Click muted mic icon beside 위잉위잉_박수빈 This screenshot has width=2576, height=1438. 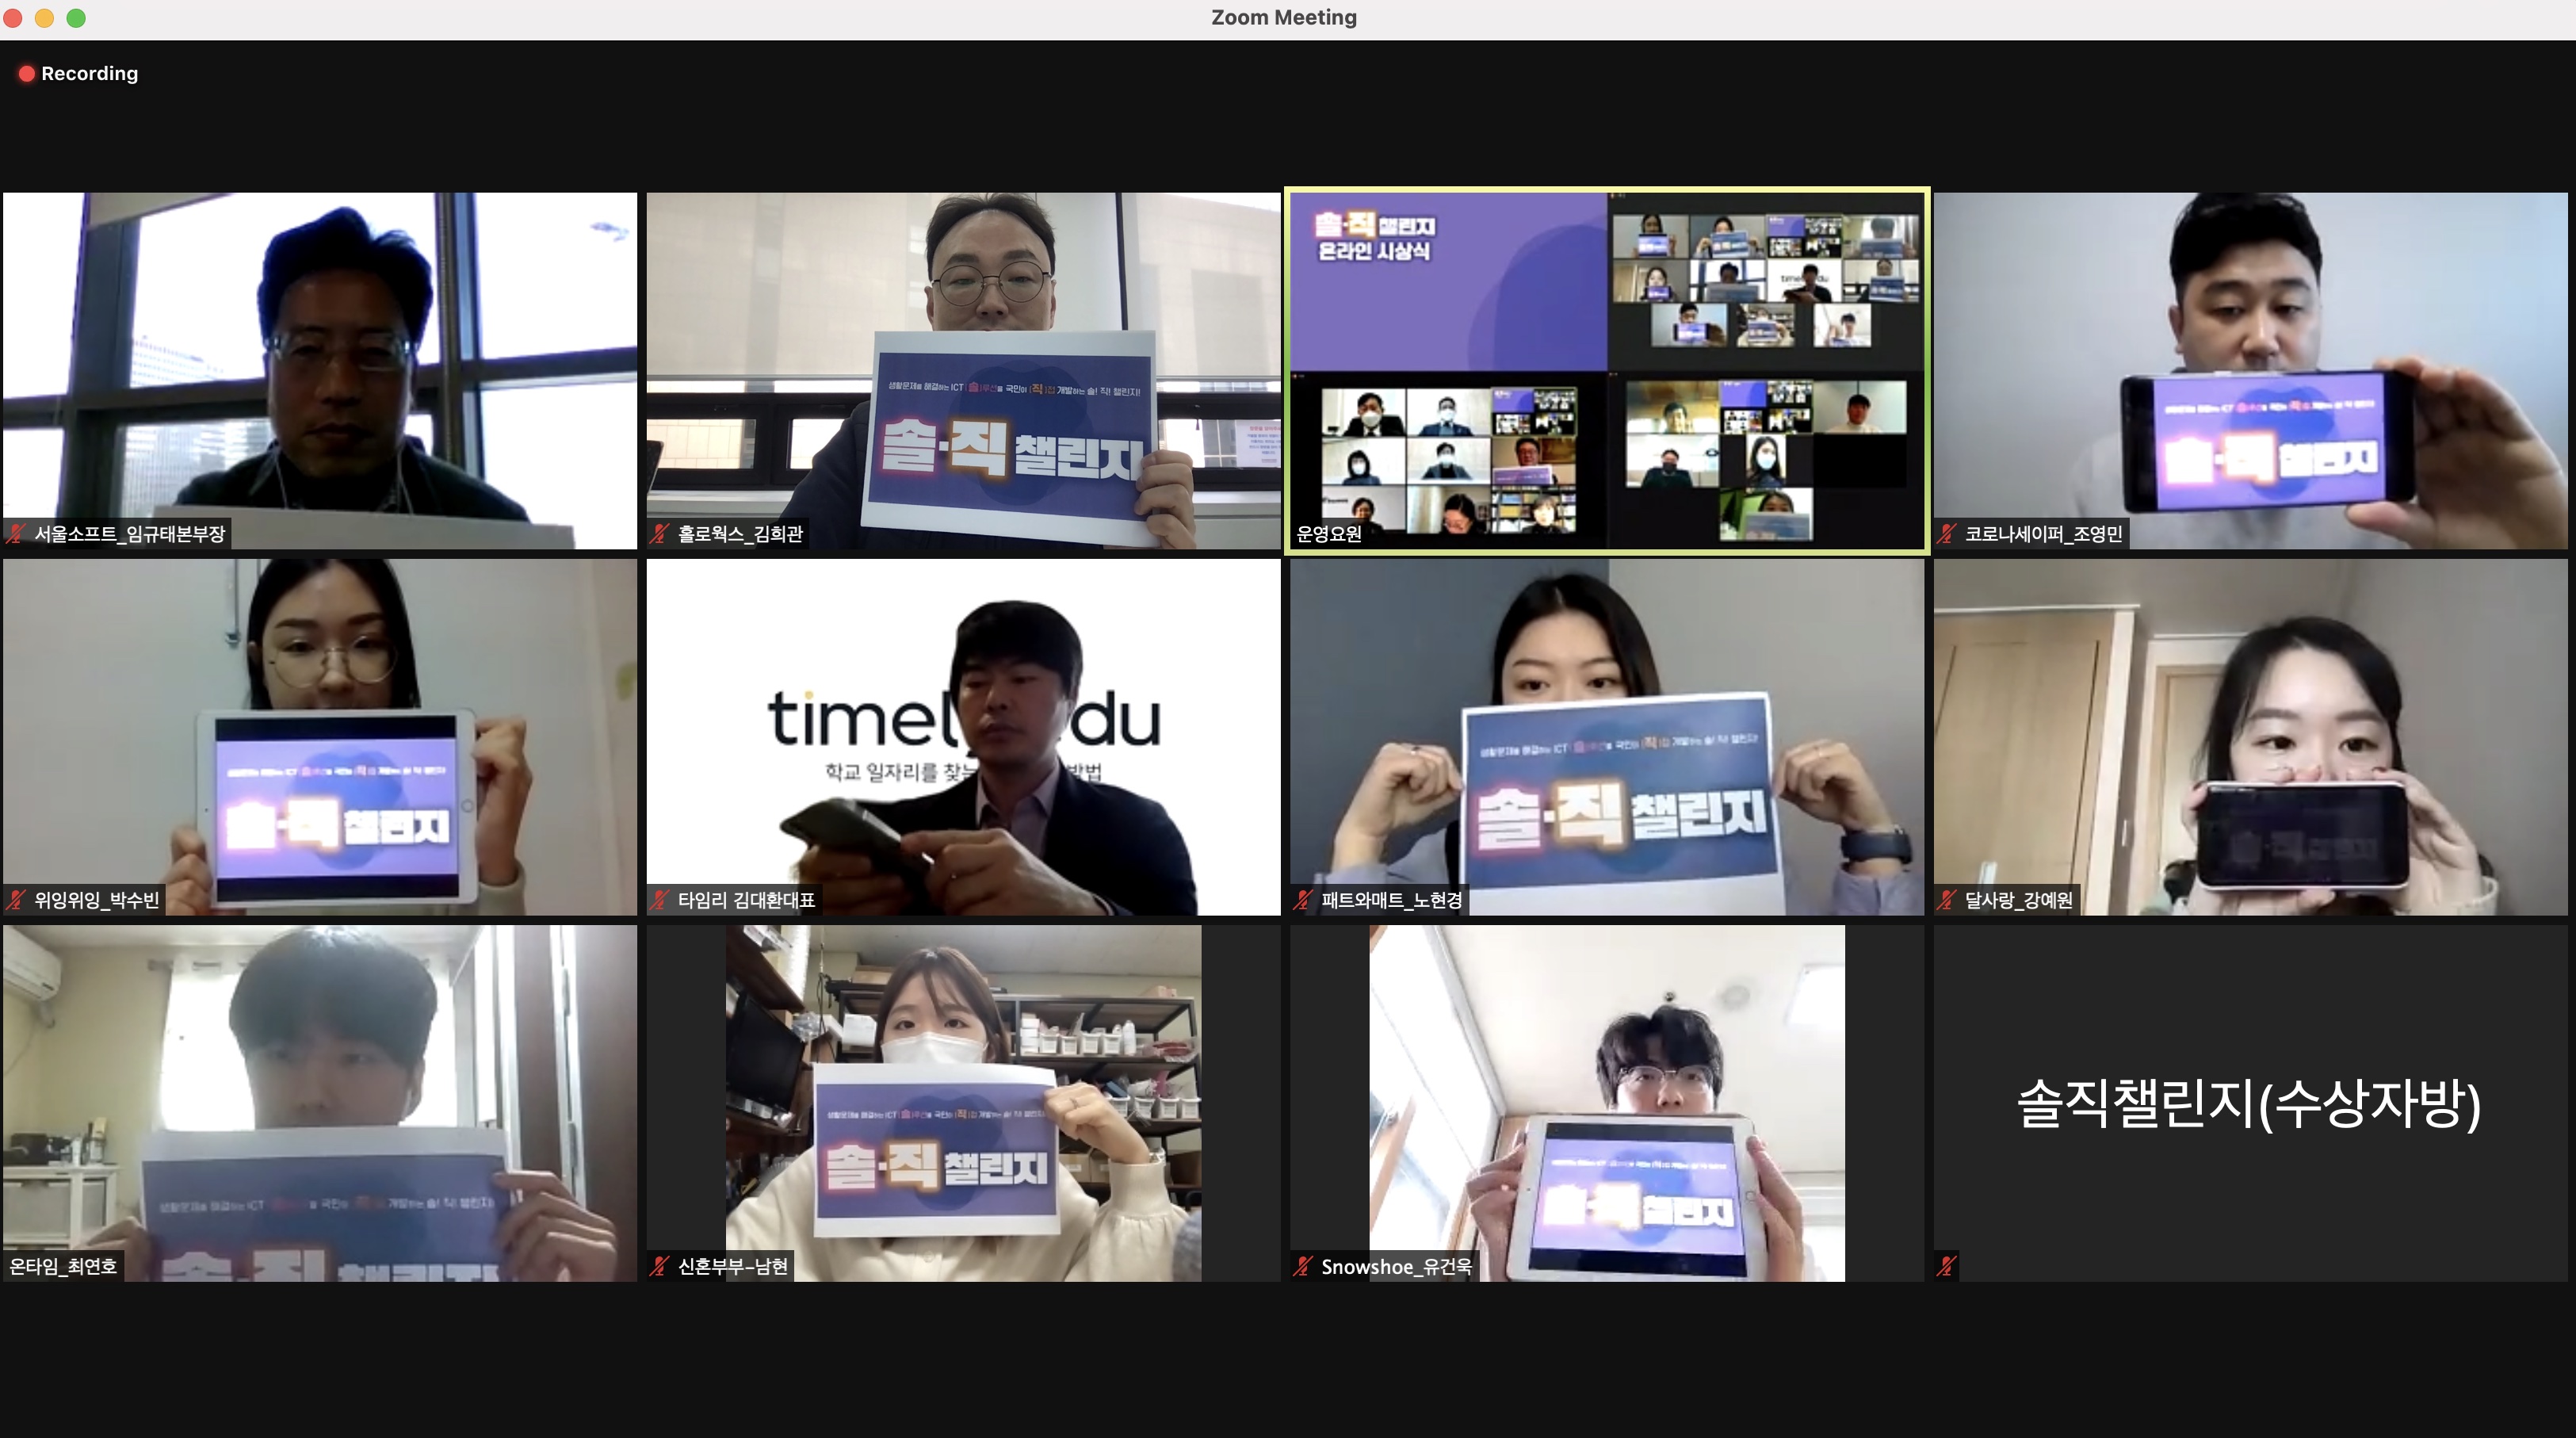[x=15, y=900]
